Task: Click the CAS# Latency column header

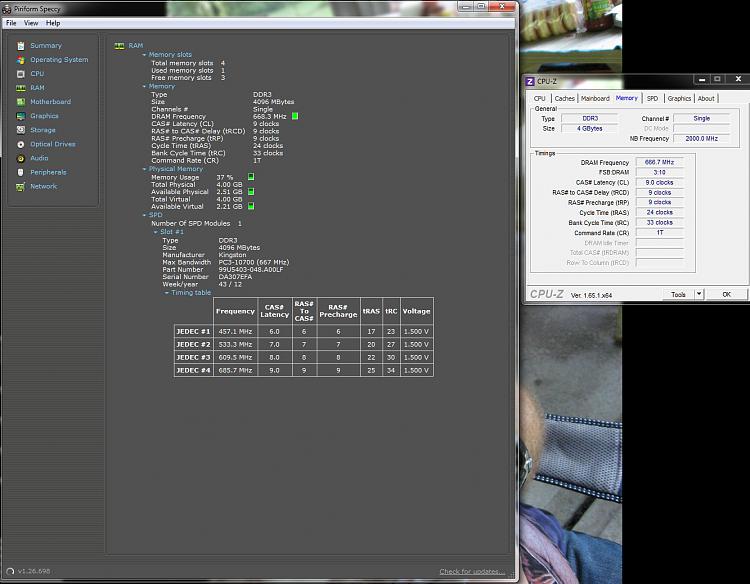Action: click(x=275, y=311)
